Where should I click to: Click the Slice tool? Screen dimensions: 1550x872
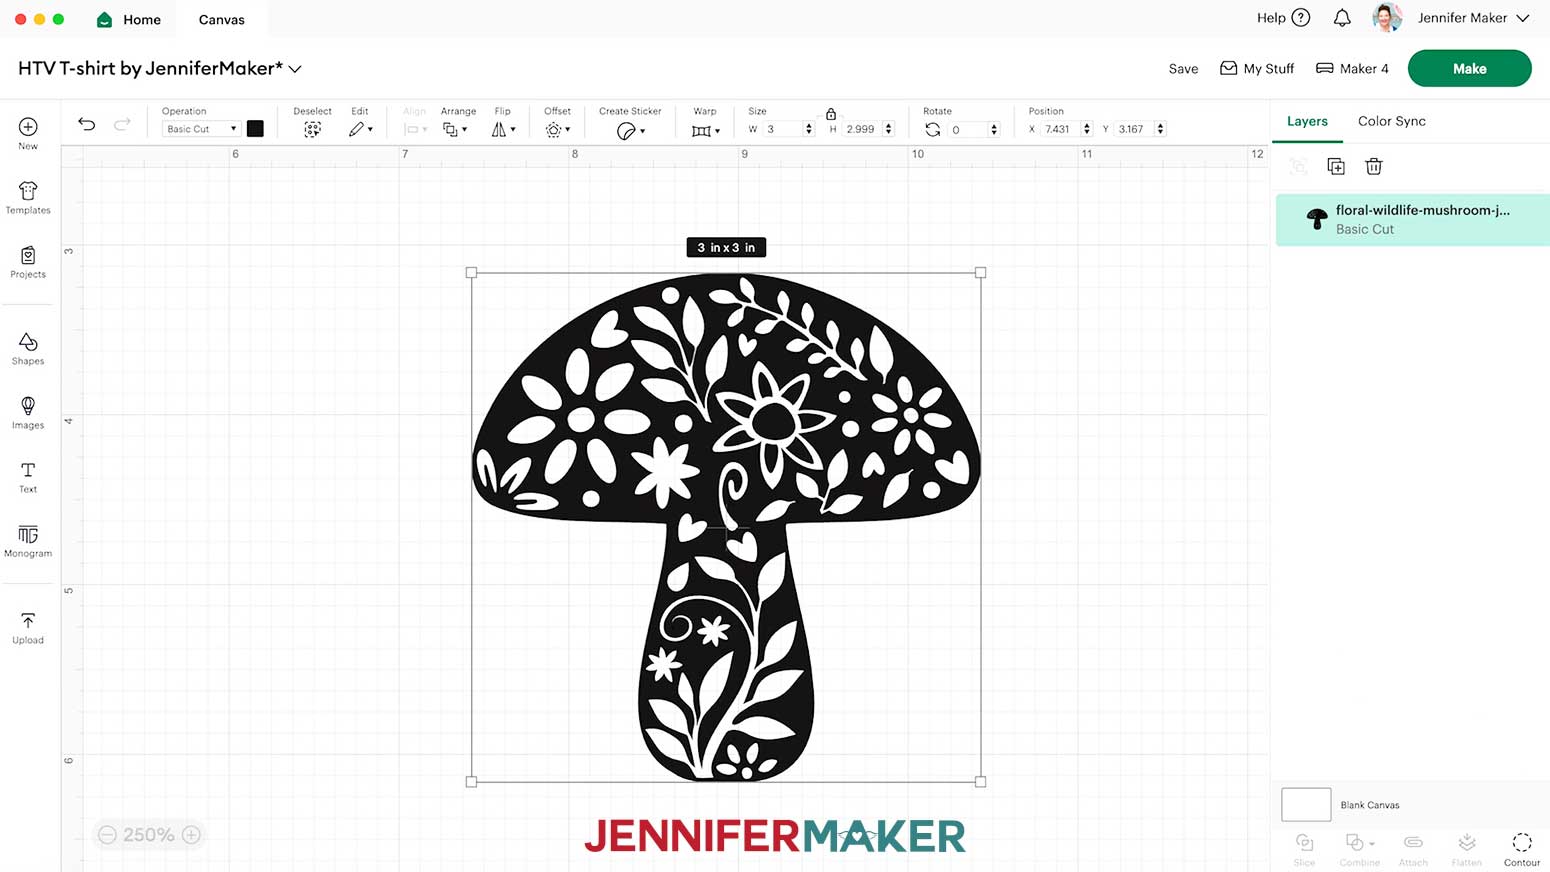click(x=1304, y=849)
